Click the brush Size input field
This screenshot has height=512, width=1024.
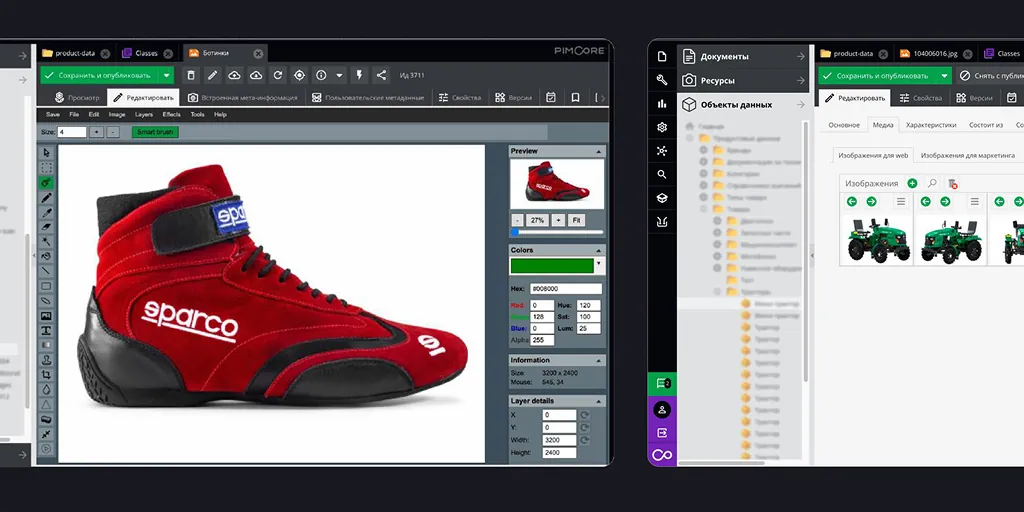[x=72, y=132]
